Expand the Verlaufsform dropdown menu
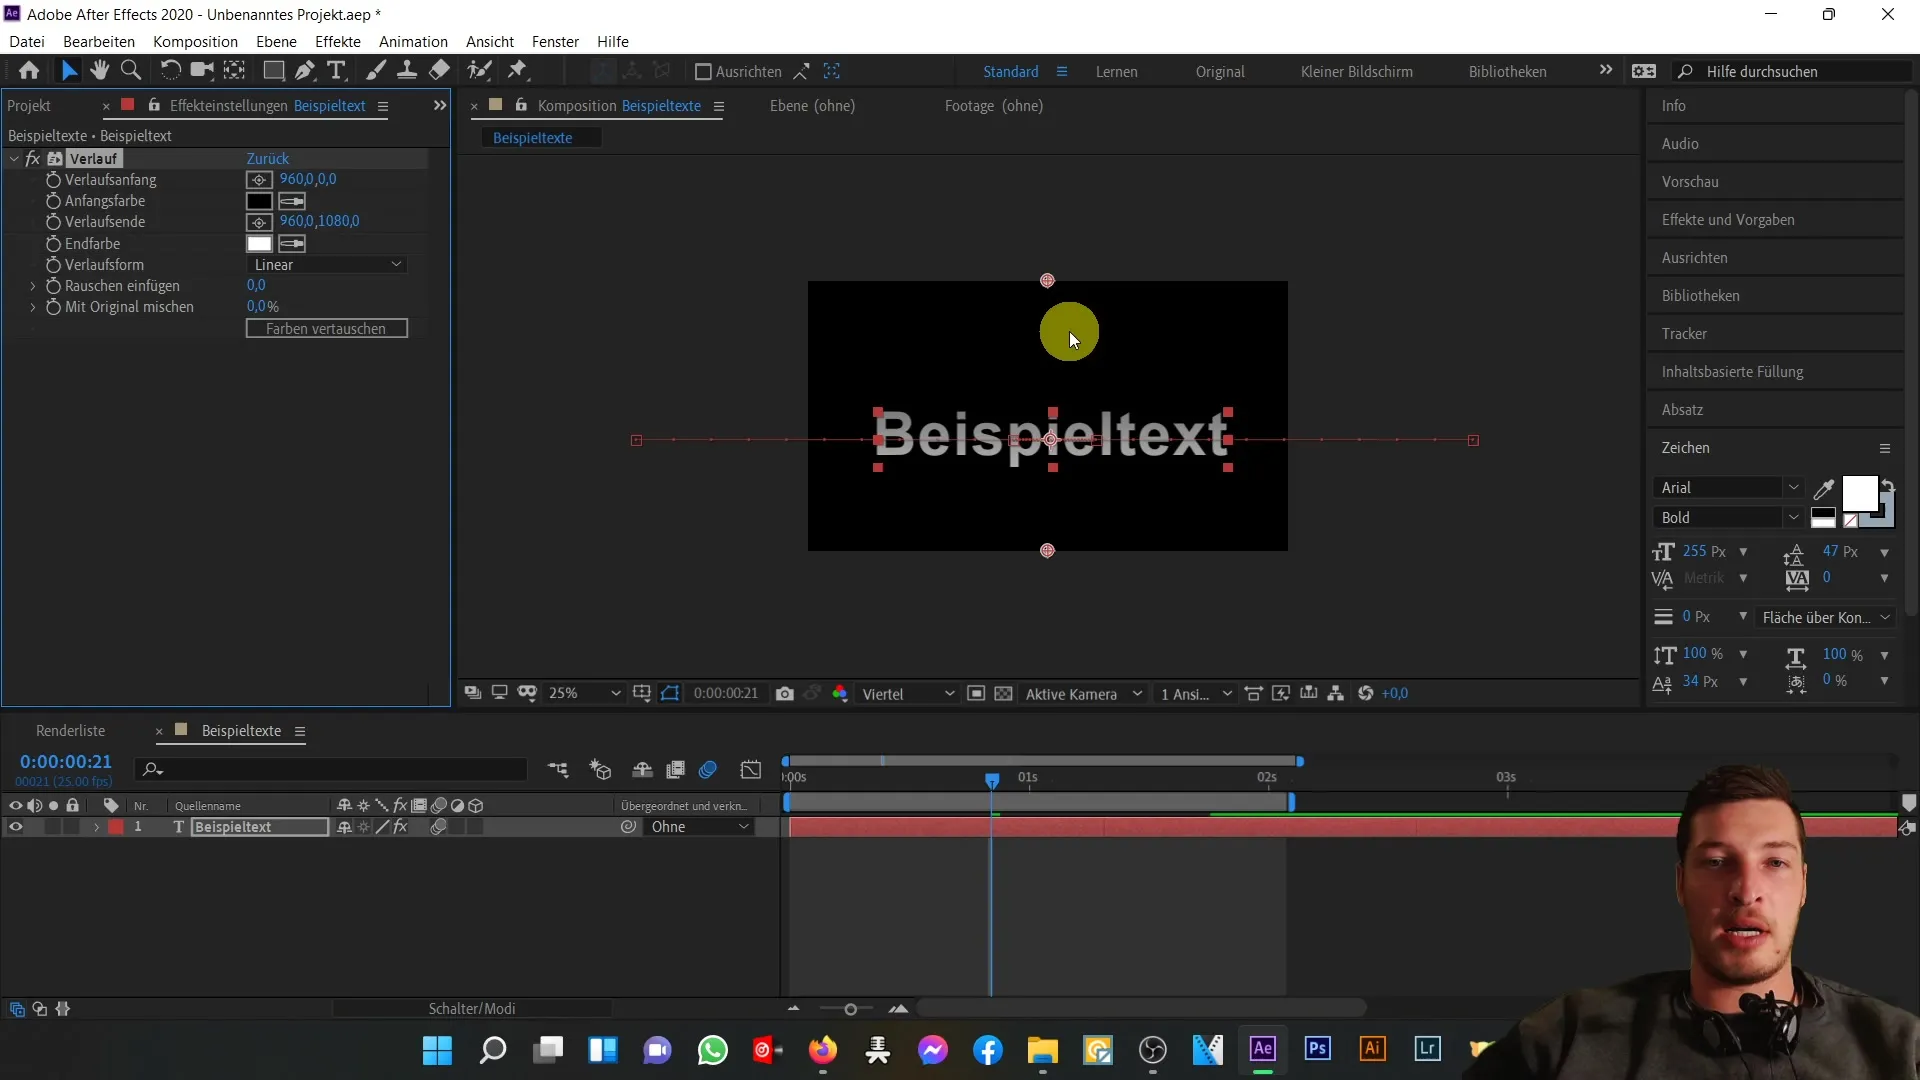The height and width of the screenshot is (1080, 1920). [x=326, y=264]
